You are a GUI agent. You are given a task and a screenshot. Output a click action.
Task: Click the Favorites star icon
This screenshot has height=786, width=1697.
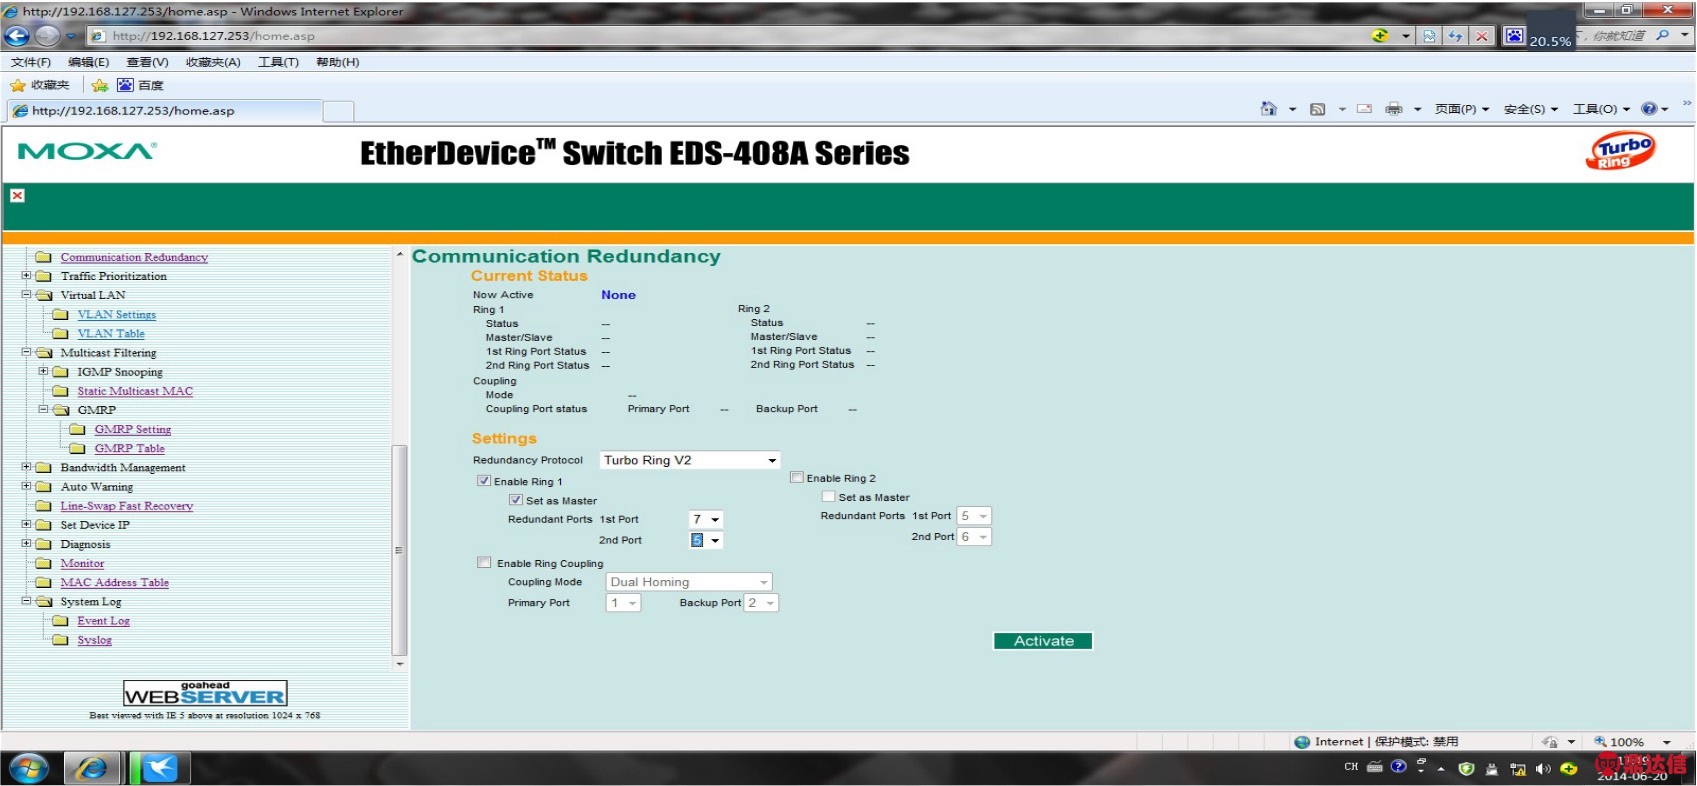pos(17,86)
